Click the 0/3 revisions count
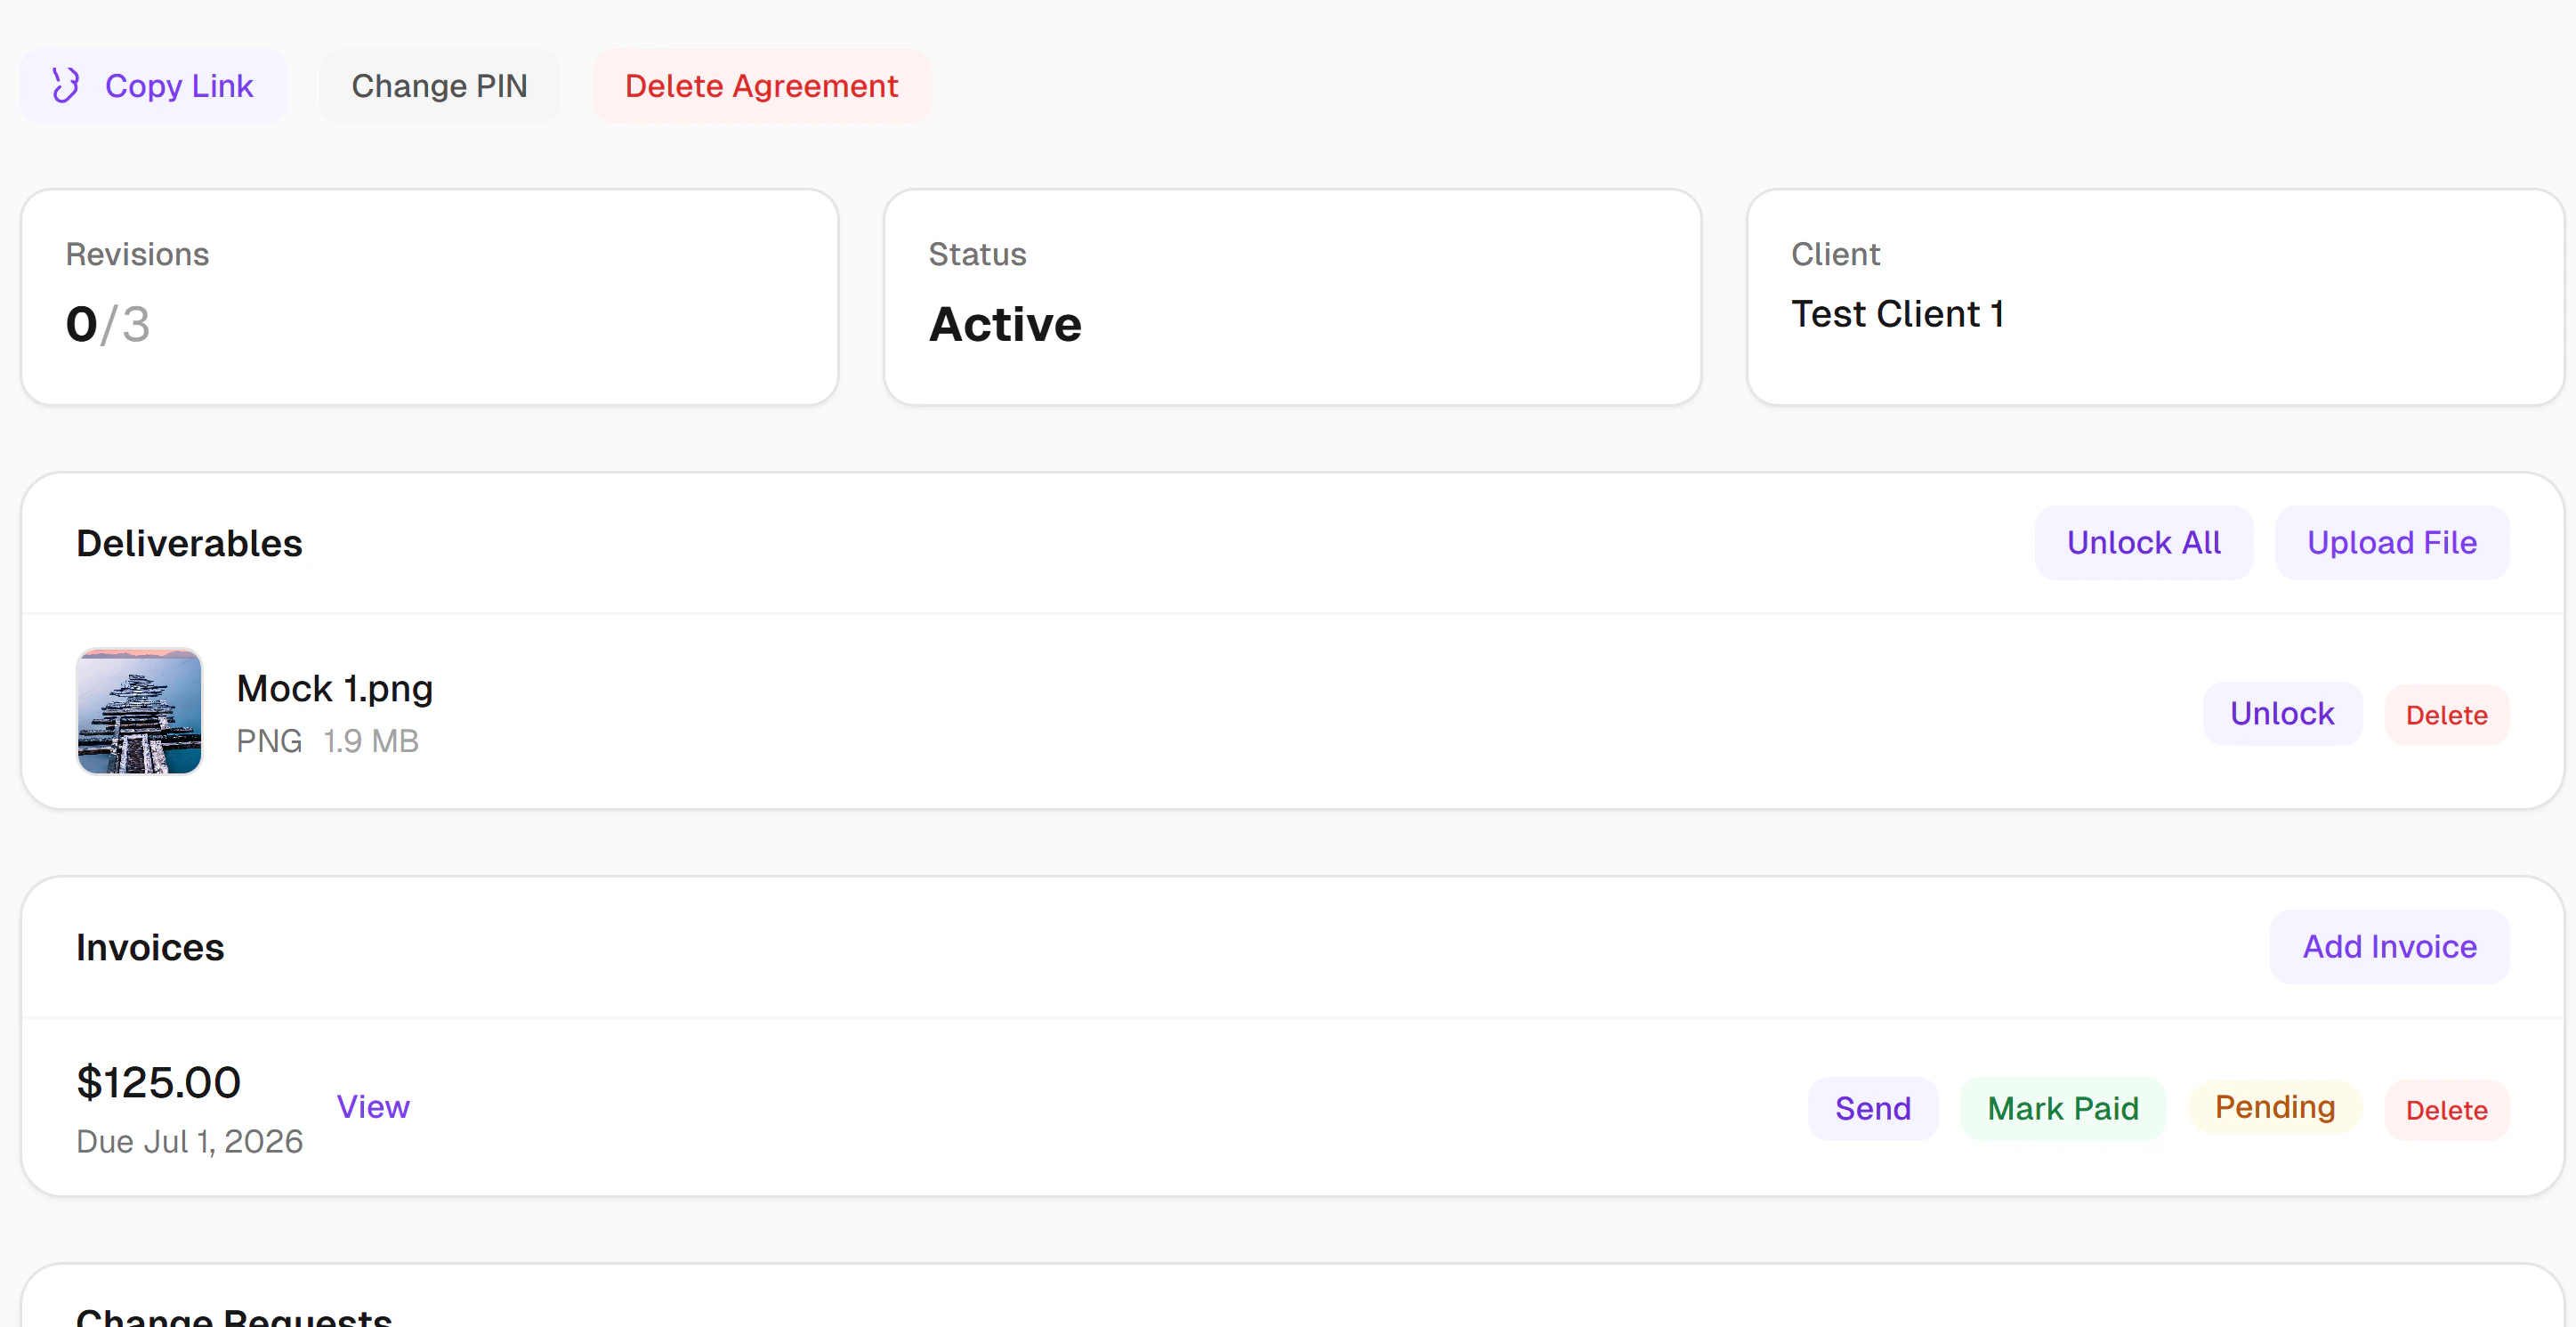 (108, 324)
